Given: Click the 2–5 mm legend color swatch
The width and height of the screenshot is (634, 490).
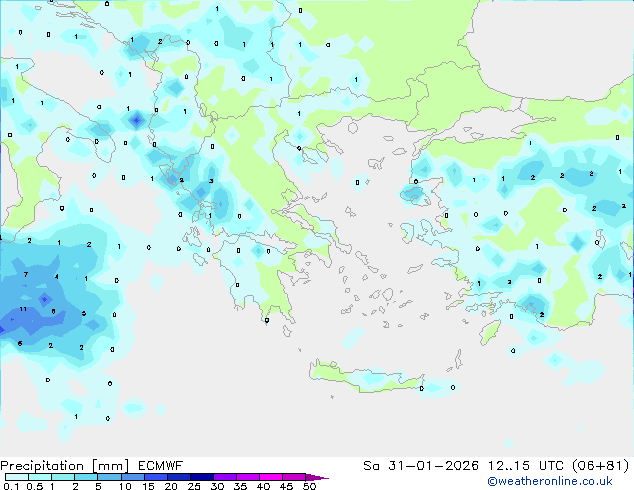Looking at the screenshot, I should (x=86, y=477).
